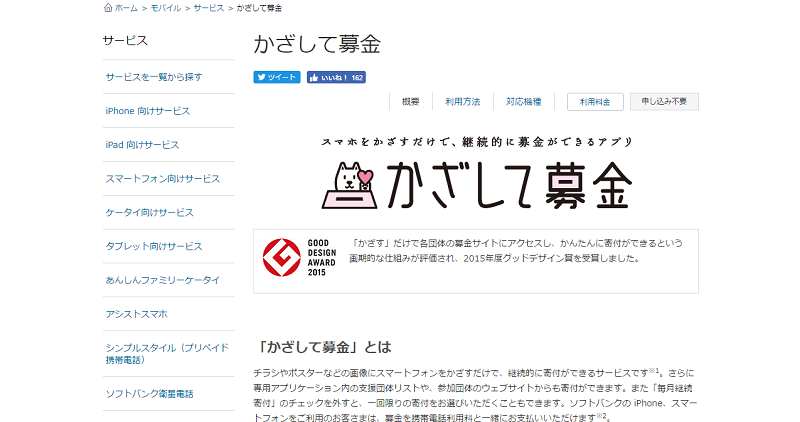Select the 申し込み不要 button
The height and width of the screenshot is (422, 800).
[x=664, y=102]
